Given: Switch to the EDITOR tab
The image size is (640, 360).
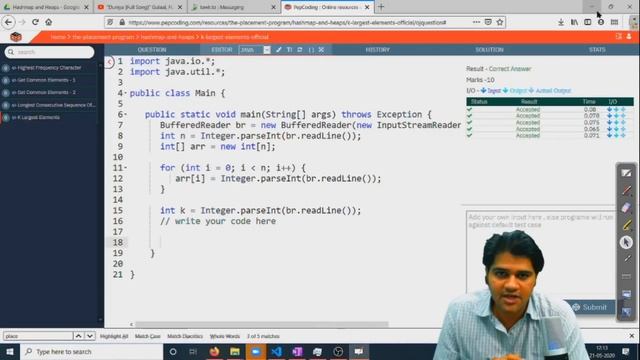Looking at the screenshot, I should 222,50.
